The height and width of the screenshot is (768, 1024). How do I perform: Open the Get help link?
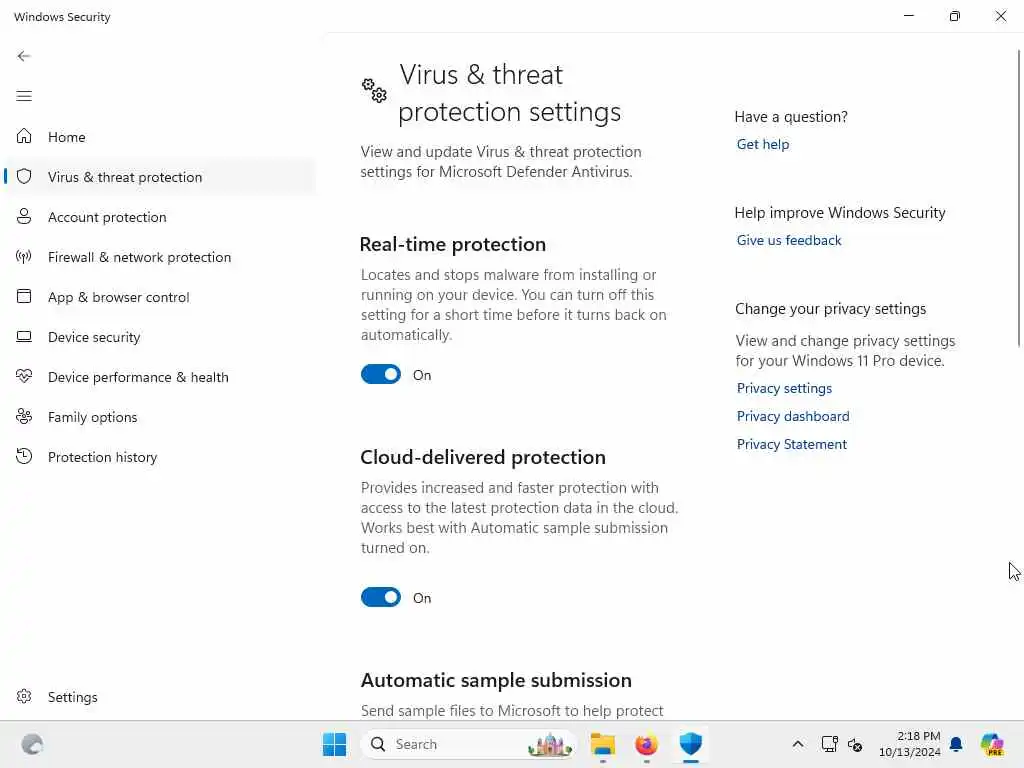click(x=763, y=144)
